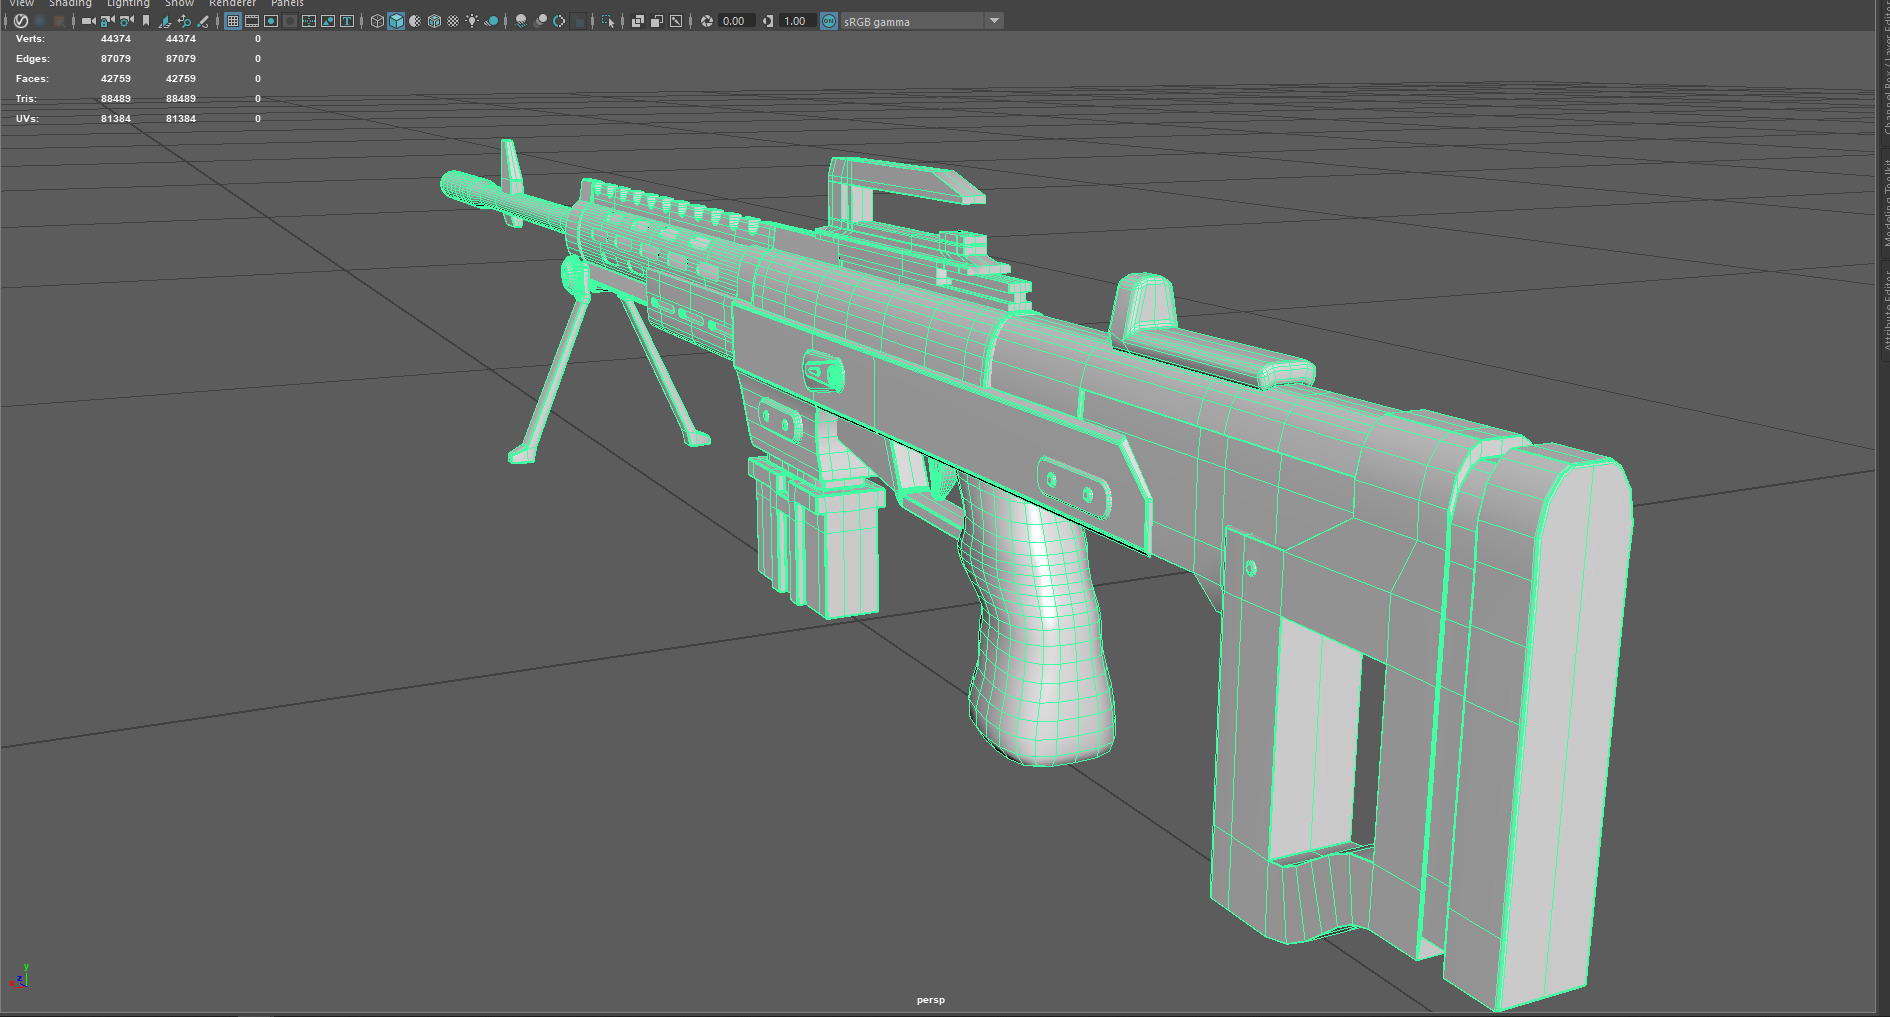Click the X-Ray Joints icon
The image size is (1890, 1017).
pos(676,21)
